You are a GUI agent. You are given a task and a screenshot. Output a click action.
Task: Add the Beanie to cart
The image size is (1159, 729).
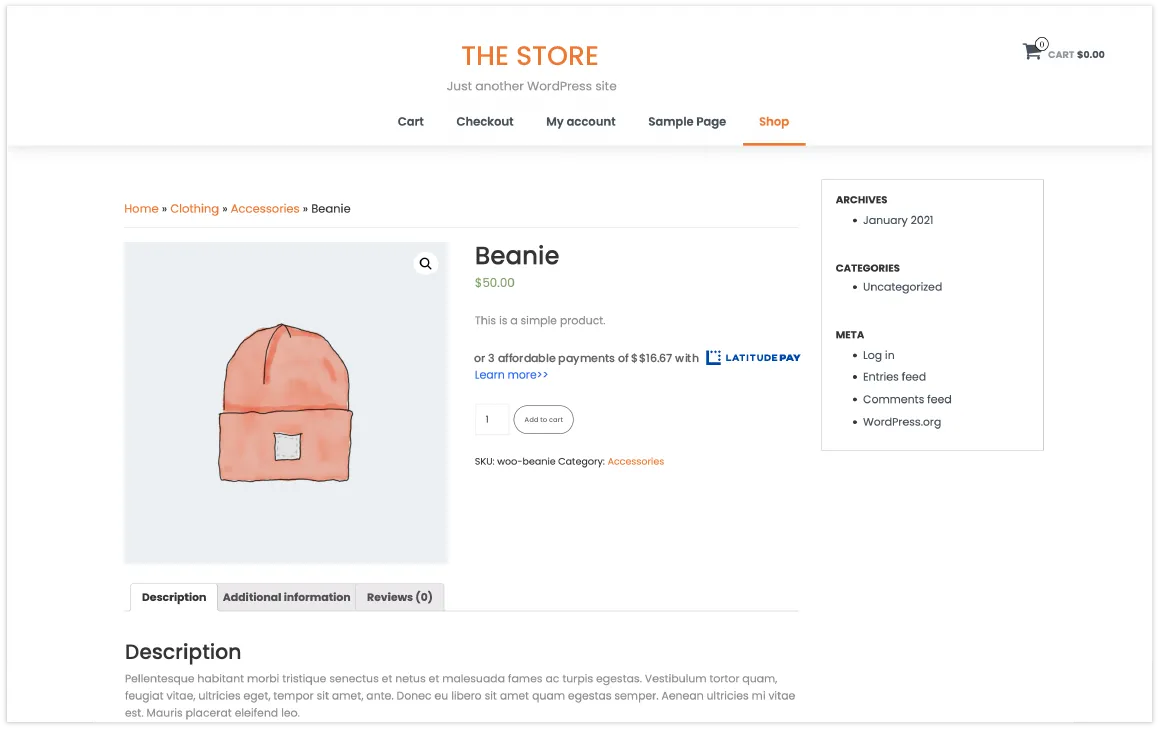pos(543,419)
